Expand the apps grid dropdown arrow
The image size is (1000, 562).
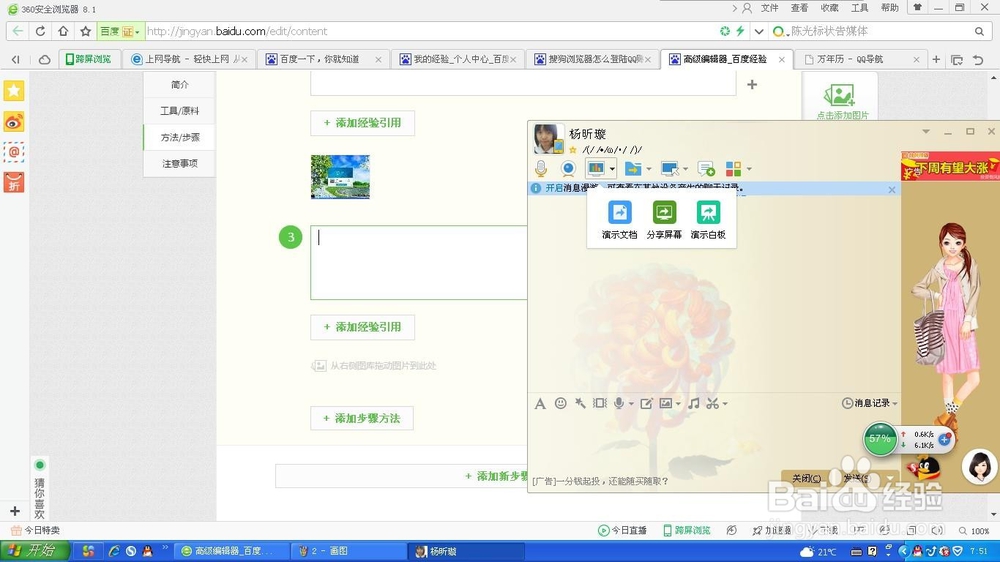(x=749, y=169)
